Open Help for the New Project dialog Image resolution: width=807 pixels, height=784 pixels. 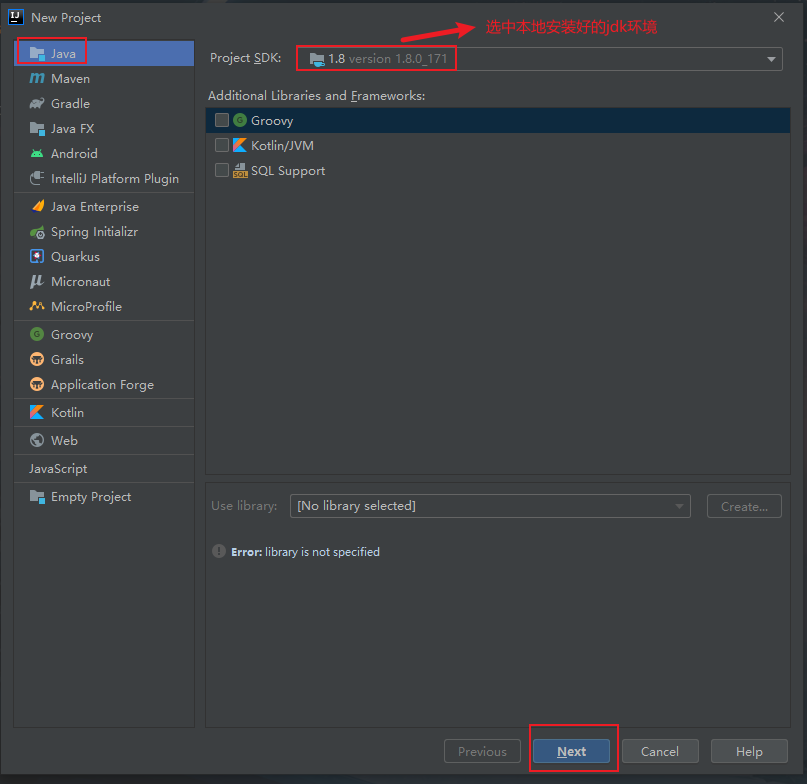point(748,752)
